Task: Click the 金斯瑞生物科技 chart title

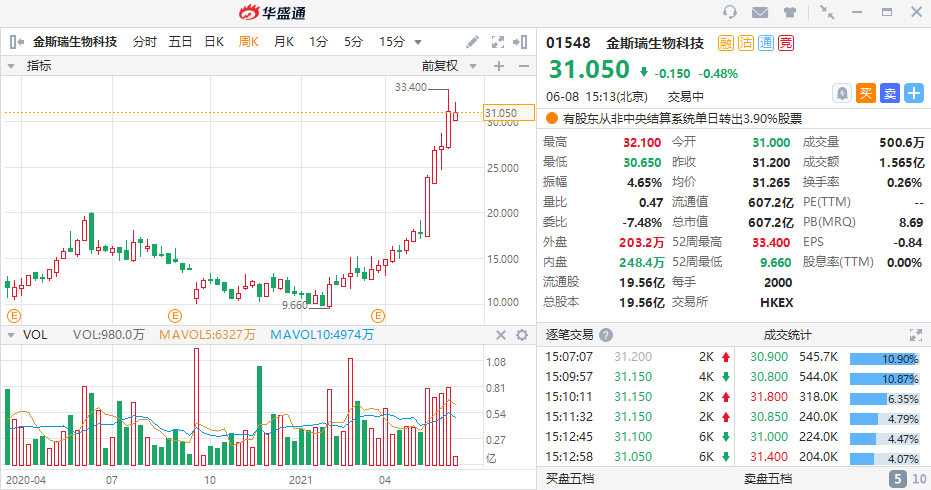Action: tap(75, 42)
